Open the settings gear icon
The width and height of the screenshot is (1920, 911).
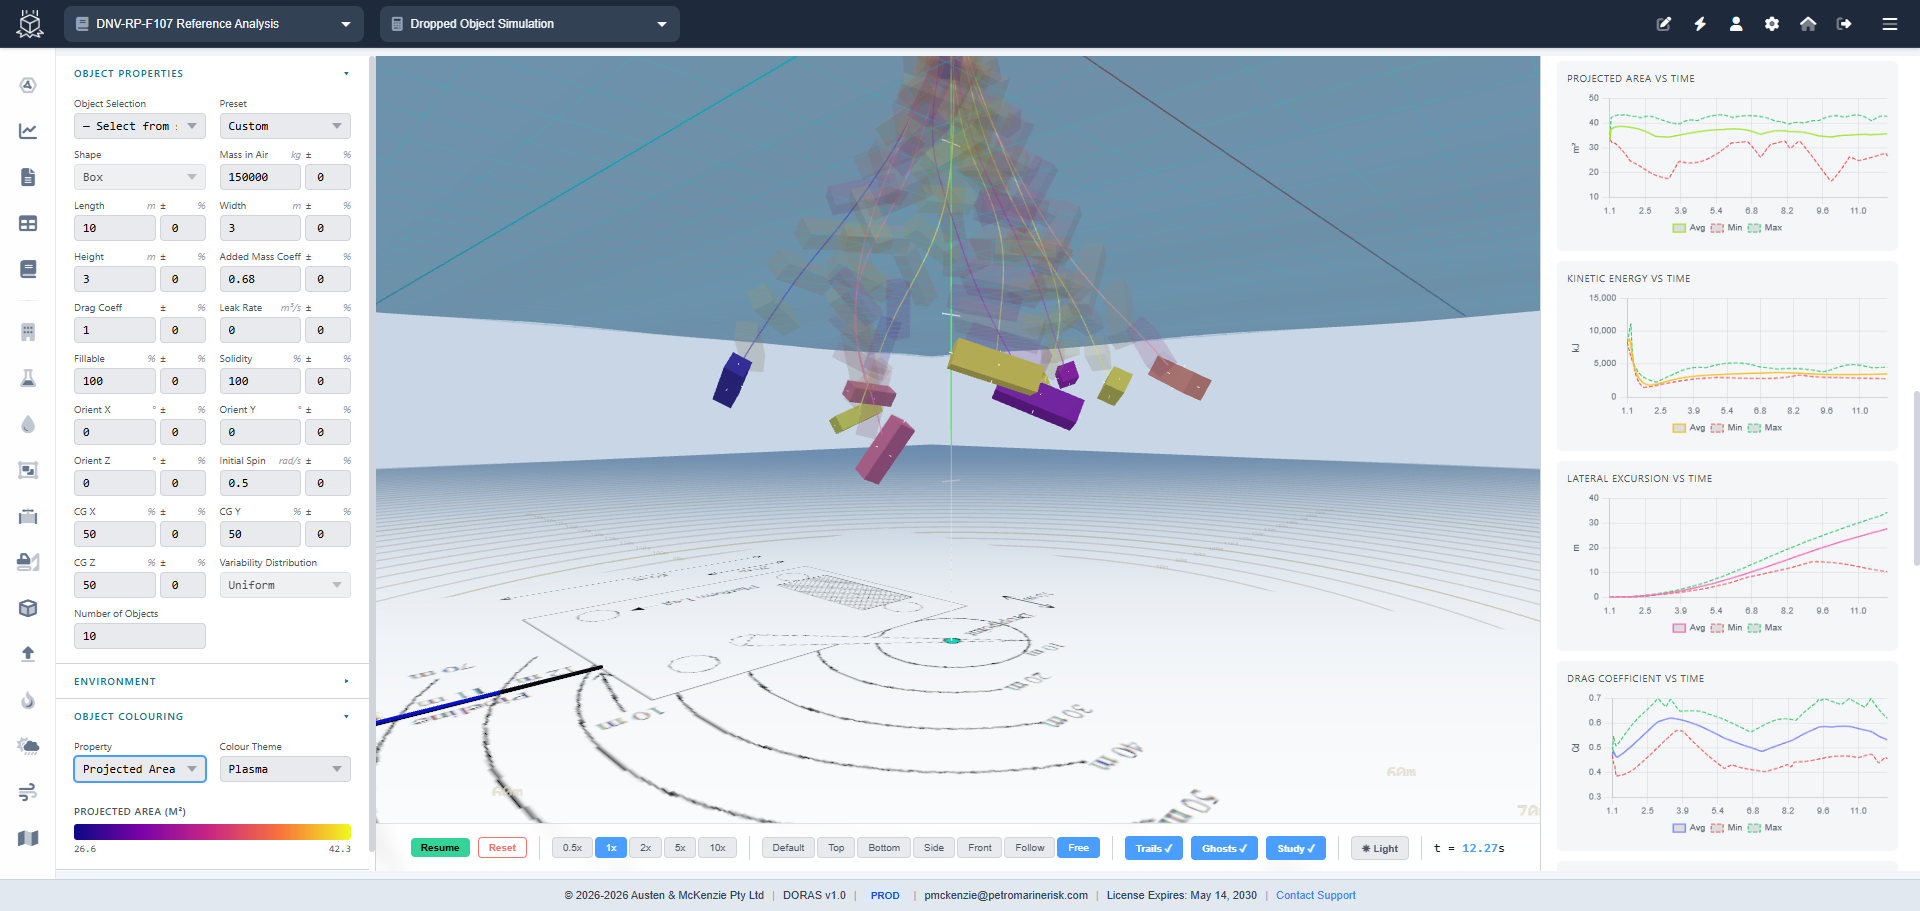click(1772, 24)
